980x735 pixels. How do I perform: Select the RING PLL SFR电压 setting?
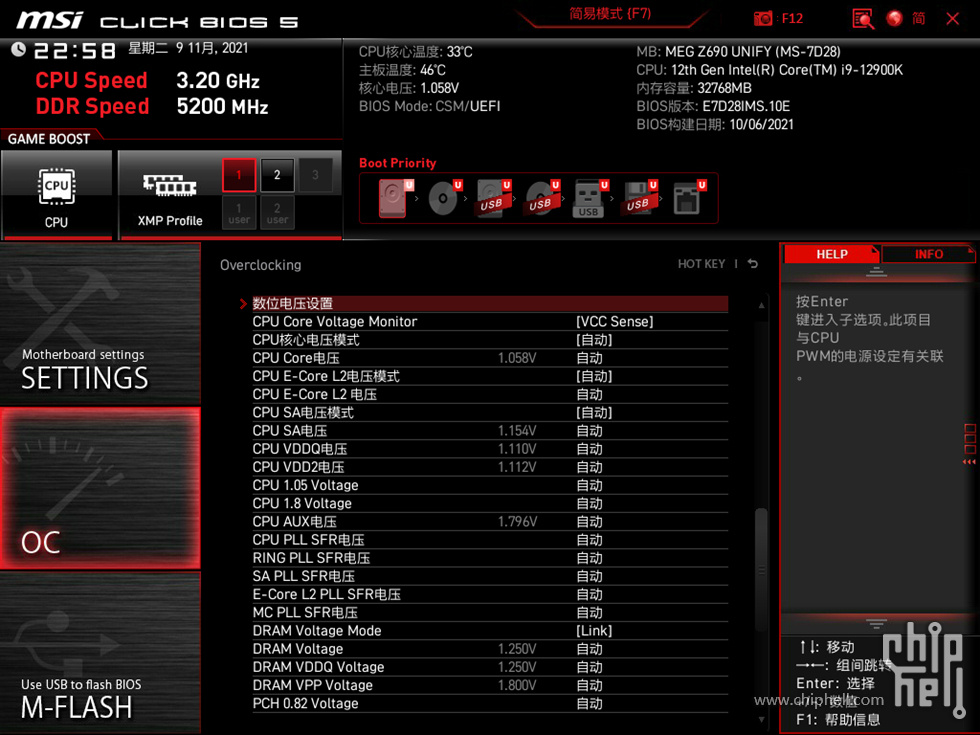coord(490,557)
